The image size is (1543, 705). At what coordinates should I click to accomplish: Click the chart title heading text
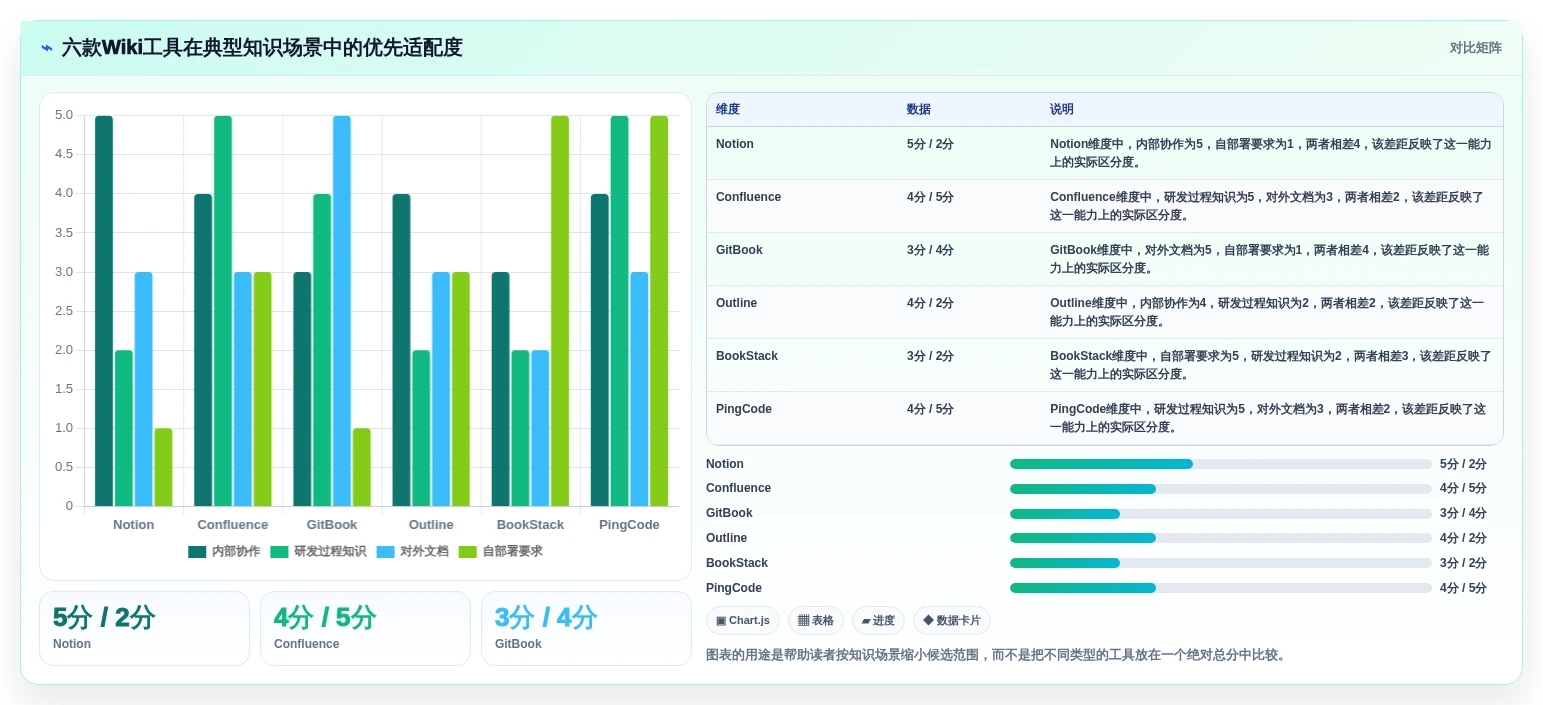262,48
